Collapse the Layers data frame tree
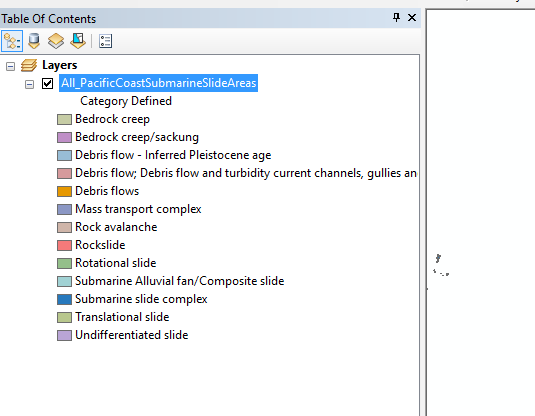535x416 pixels. [11, 66]
